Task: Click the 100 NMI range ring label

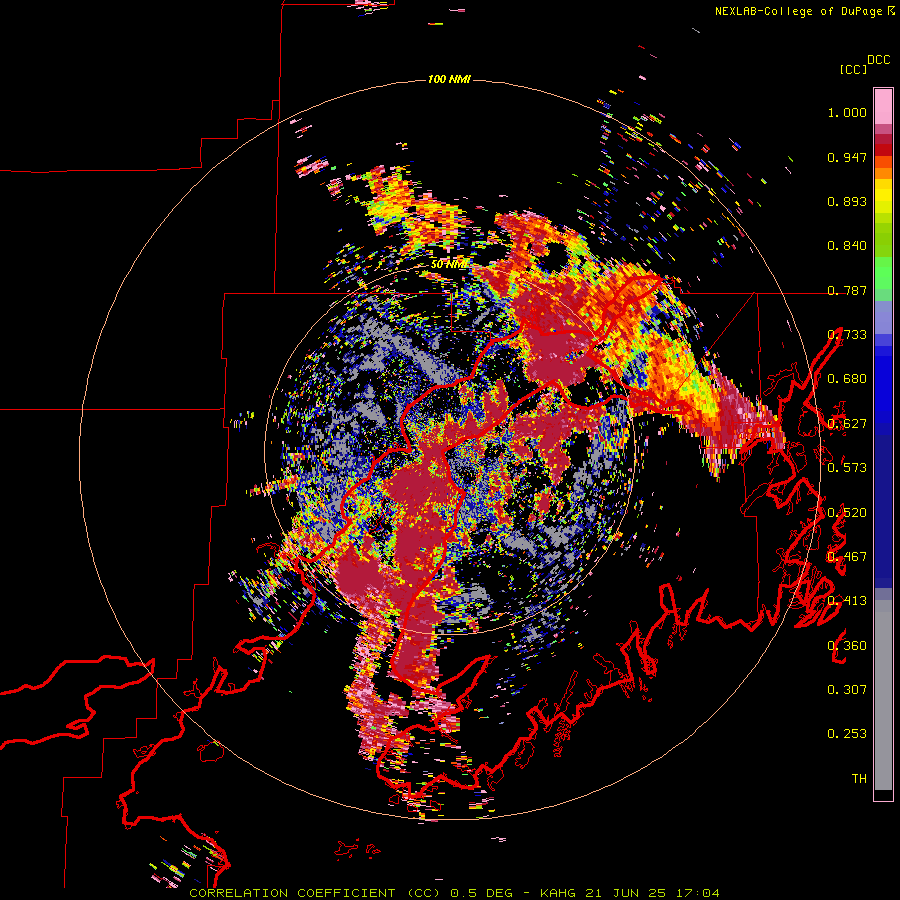Action: tap(449, 79)
